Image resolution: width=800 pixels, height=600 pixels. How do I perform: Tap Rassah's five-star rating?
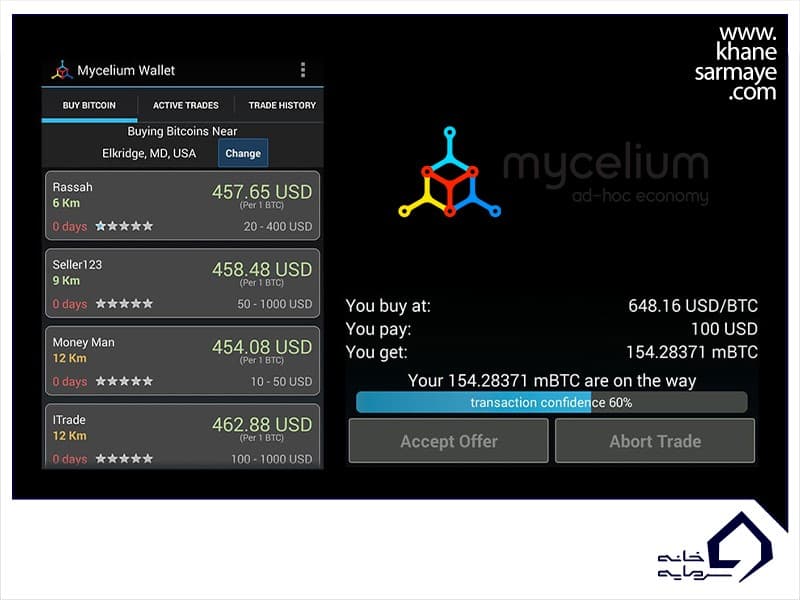pos(124,226)
